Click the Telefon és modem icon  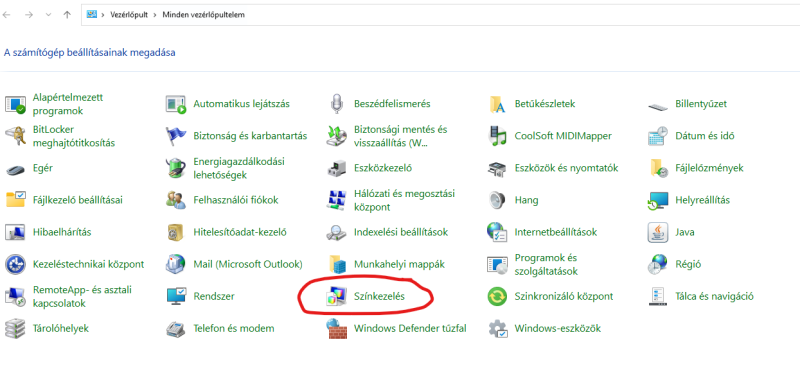click(176, 329)
